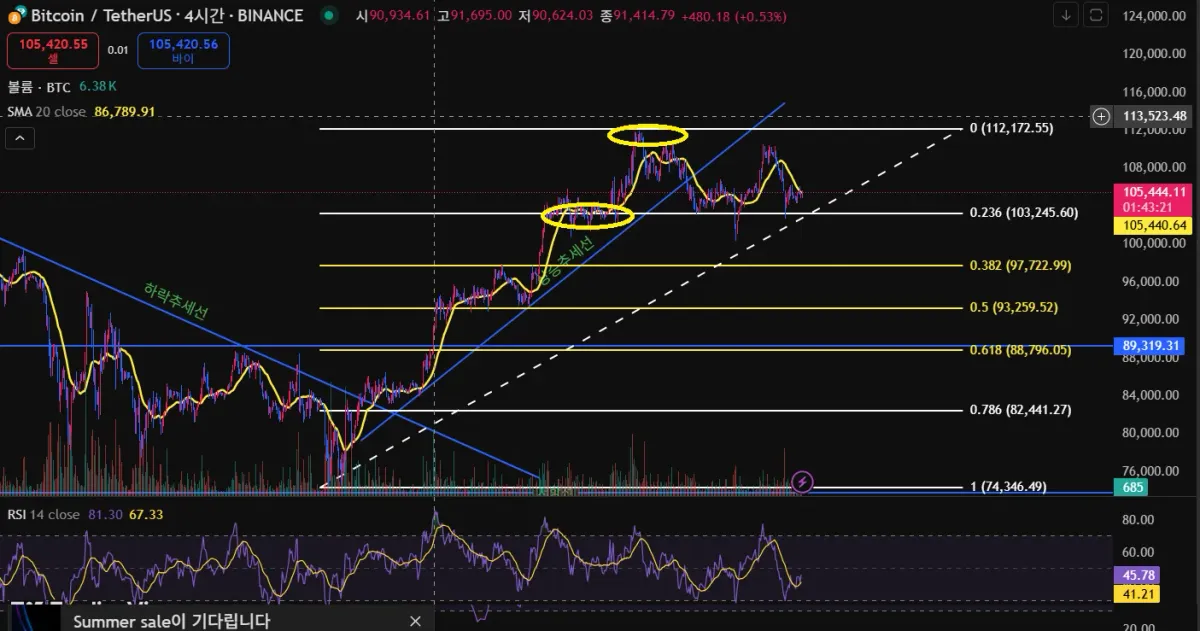Image resolution: width=1200 pixels, height=631 pixels.
Task: Close the Summer sale banner
Action: (x=416, y=621)
